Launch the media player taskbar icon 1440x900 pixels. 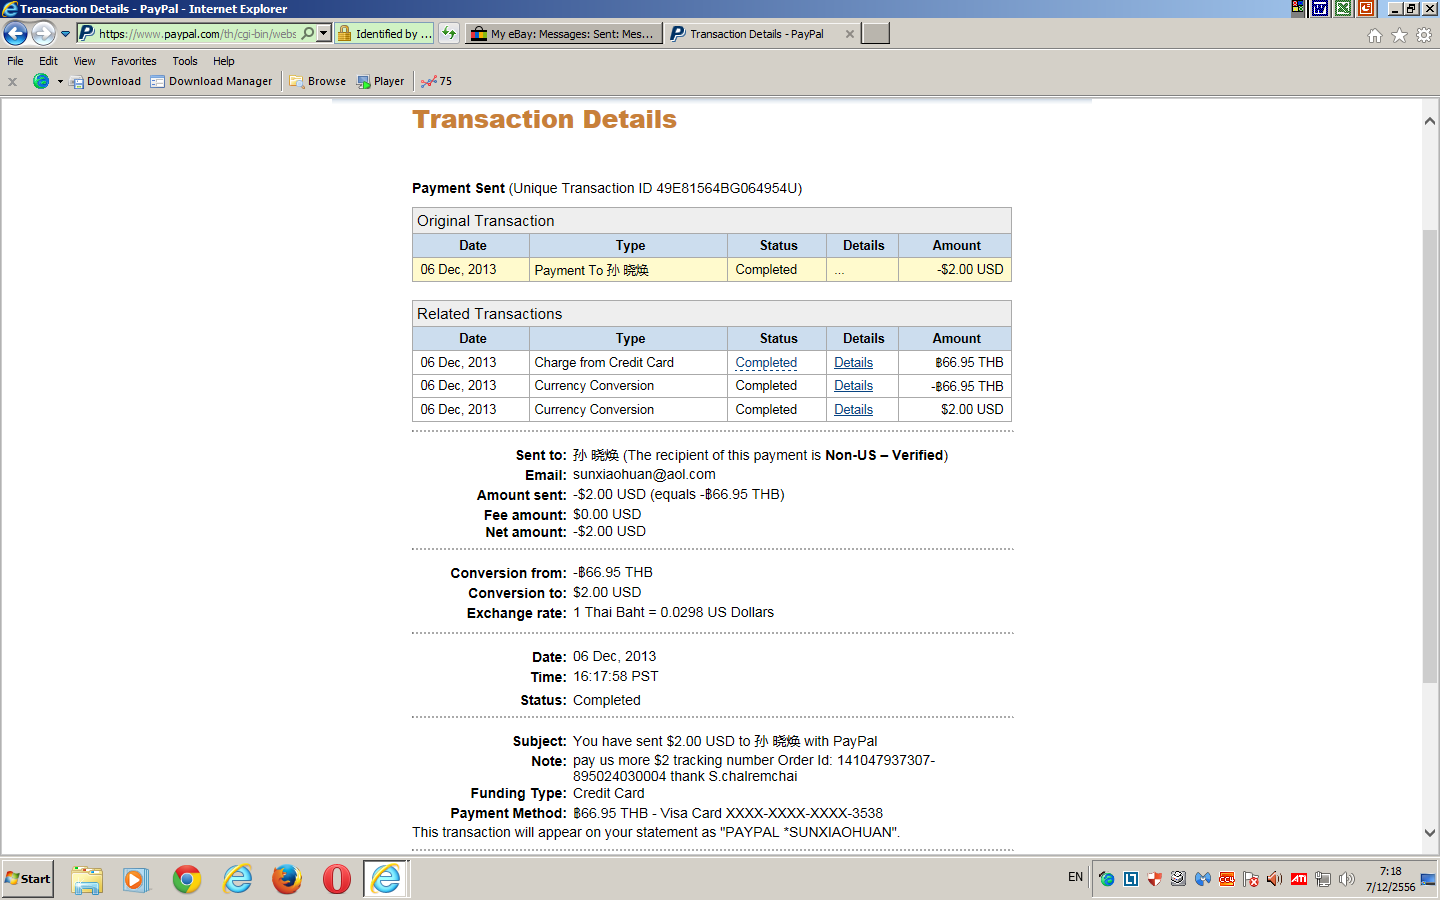136,879
